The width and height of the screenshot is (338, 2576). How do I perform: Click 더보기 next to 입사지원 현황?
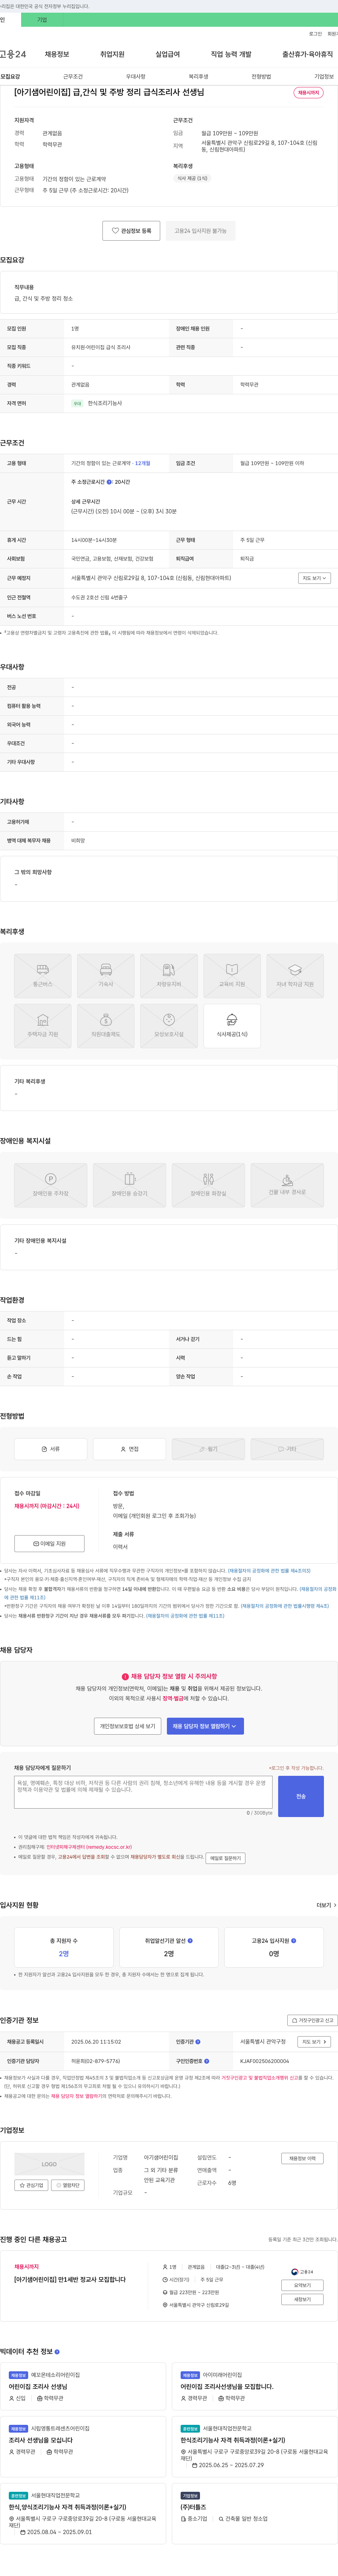pyautogui.click(x=326, y=1905)
